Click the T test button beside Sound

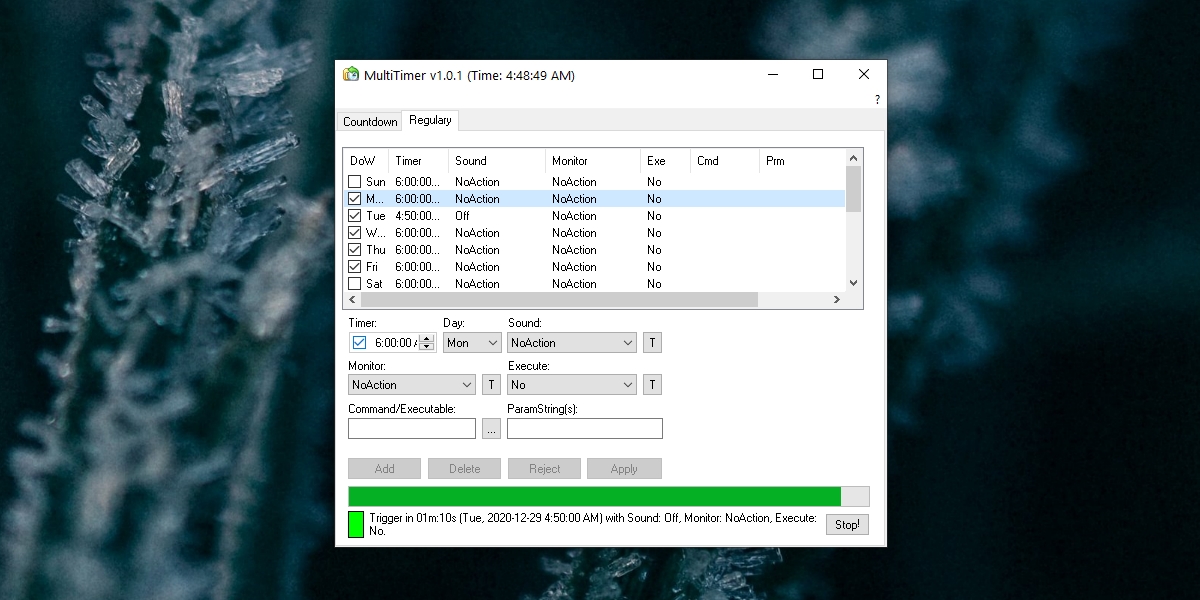click(652, 343)
